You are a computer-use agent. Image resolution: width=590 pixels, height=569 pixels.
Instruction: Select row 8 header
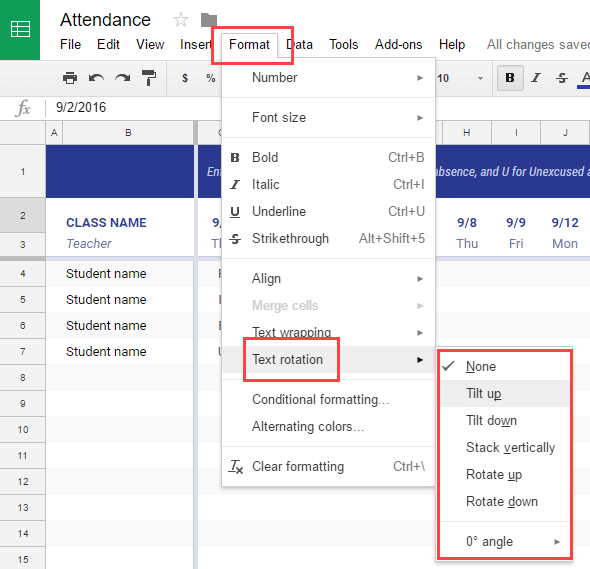(x=23, y=377)
